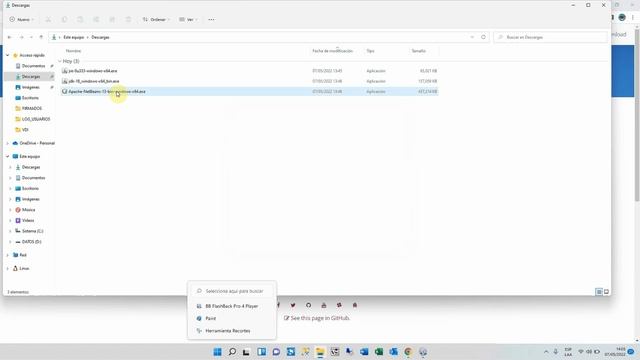The width and height of the screenshot is (640, 360).
Task: Click the Tipo column header
Action: click(370, 51)
